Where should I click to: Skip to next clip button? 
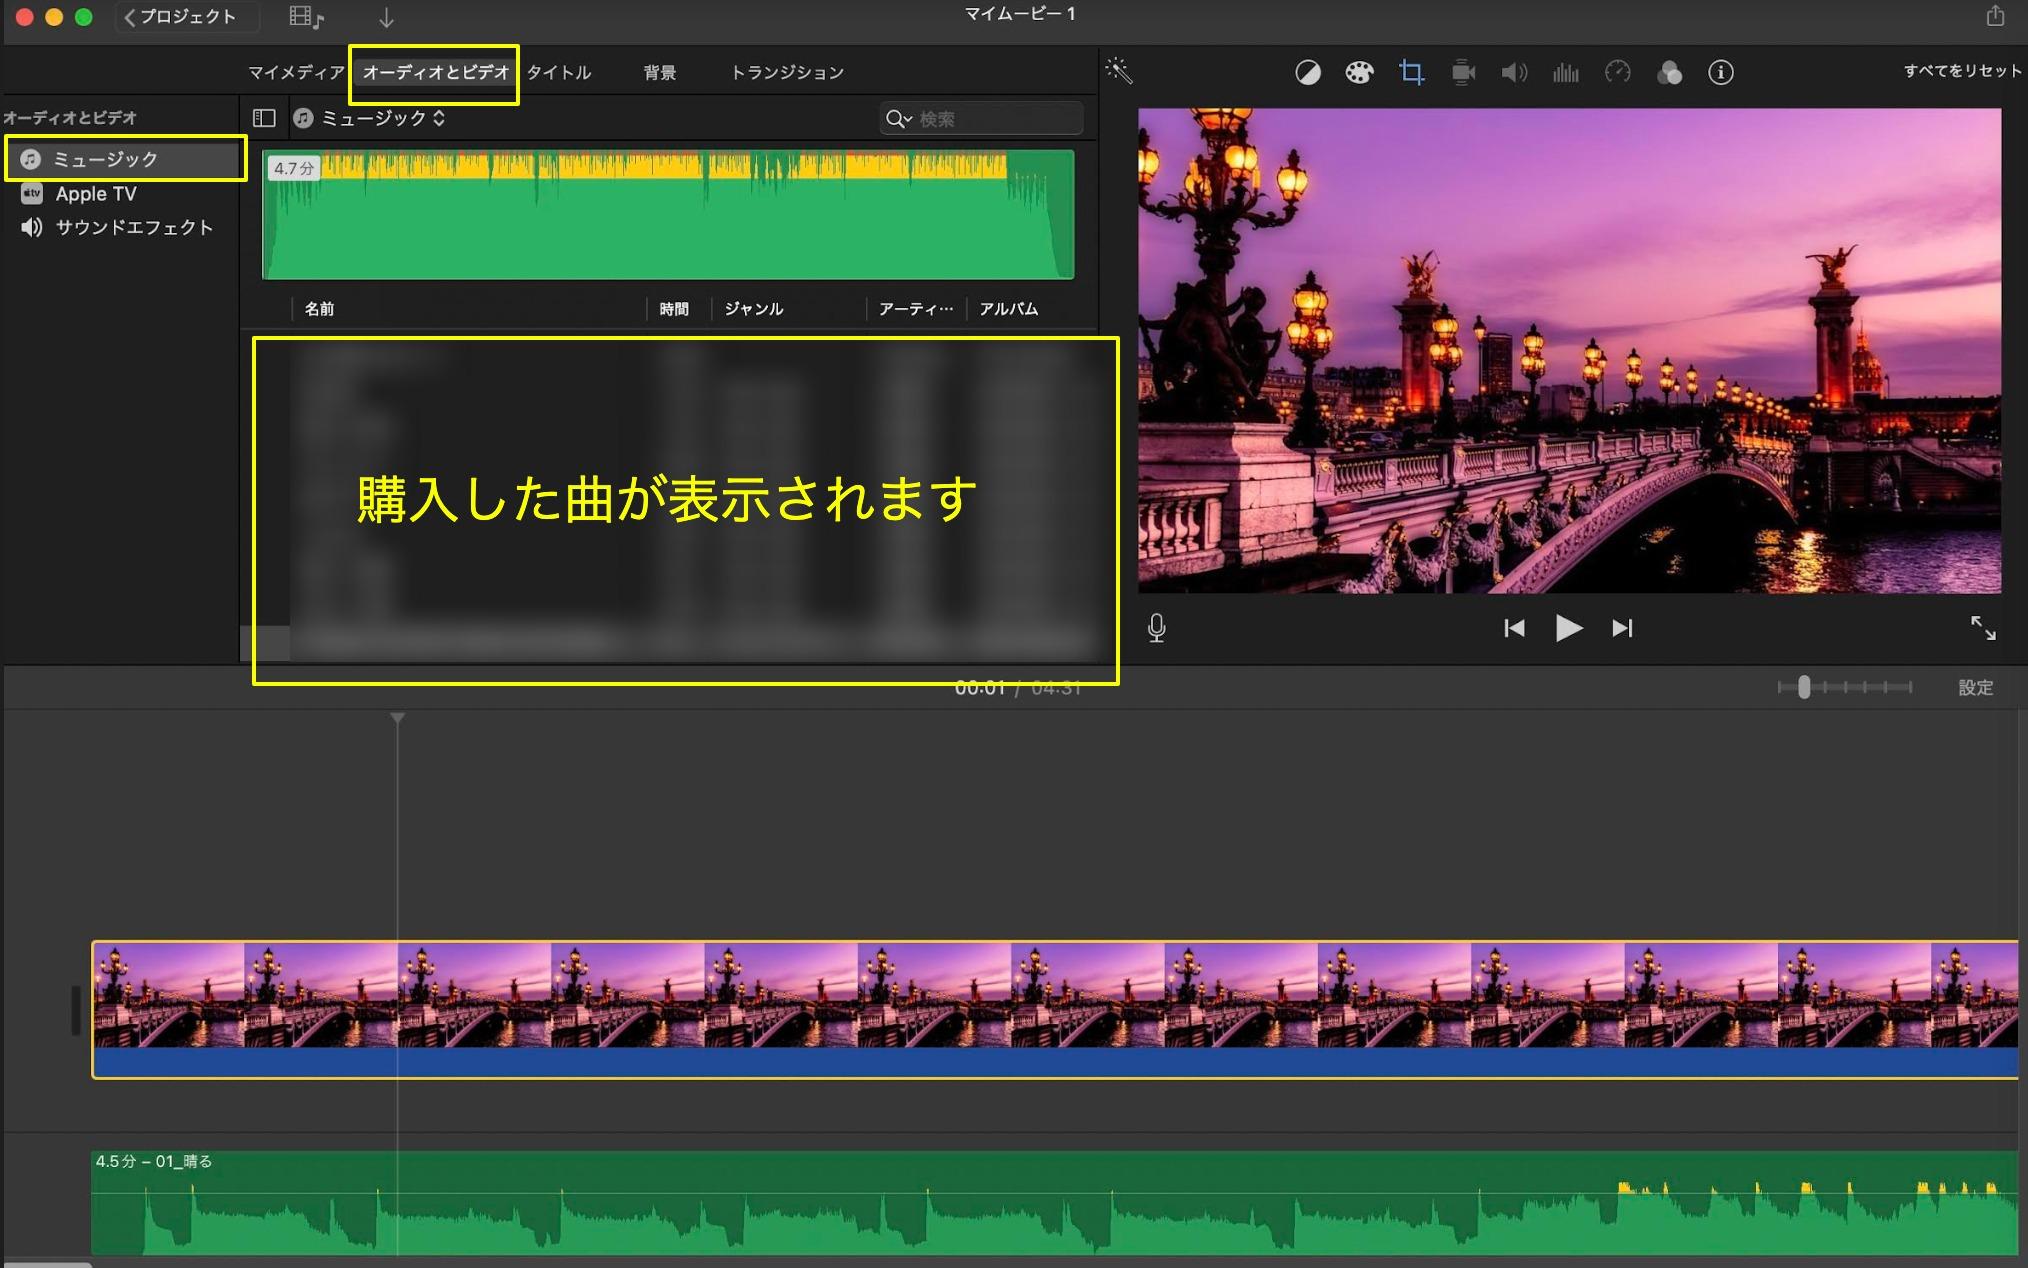pos(1622,628)
